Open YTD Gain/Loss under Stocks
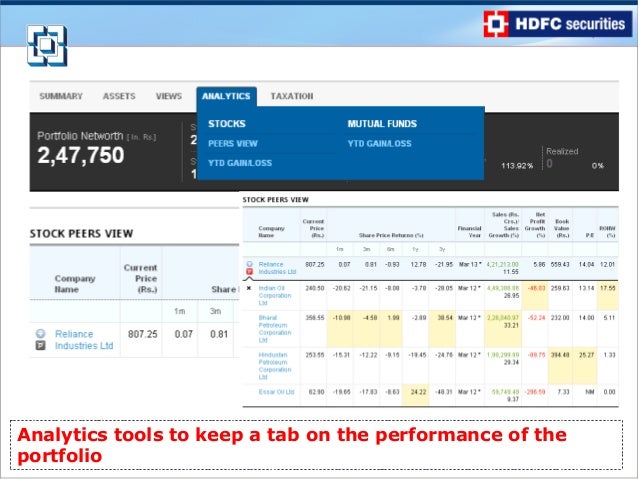638x479 pixels. (240, 163)
